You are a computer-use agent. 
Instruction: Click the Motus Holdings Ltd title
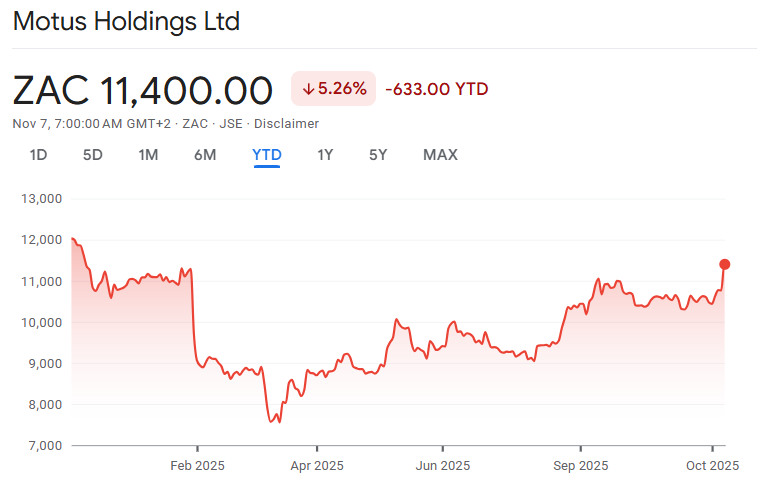pyautogui.click(x=126, y=21)
